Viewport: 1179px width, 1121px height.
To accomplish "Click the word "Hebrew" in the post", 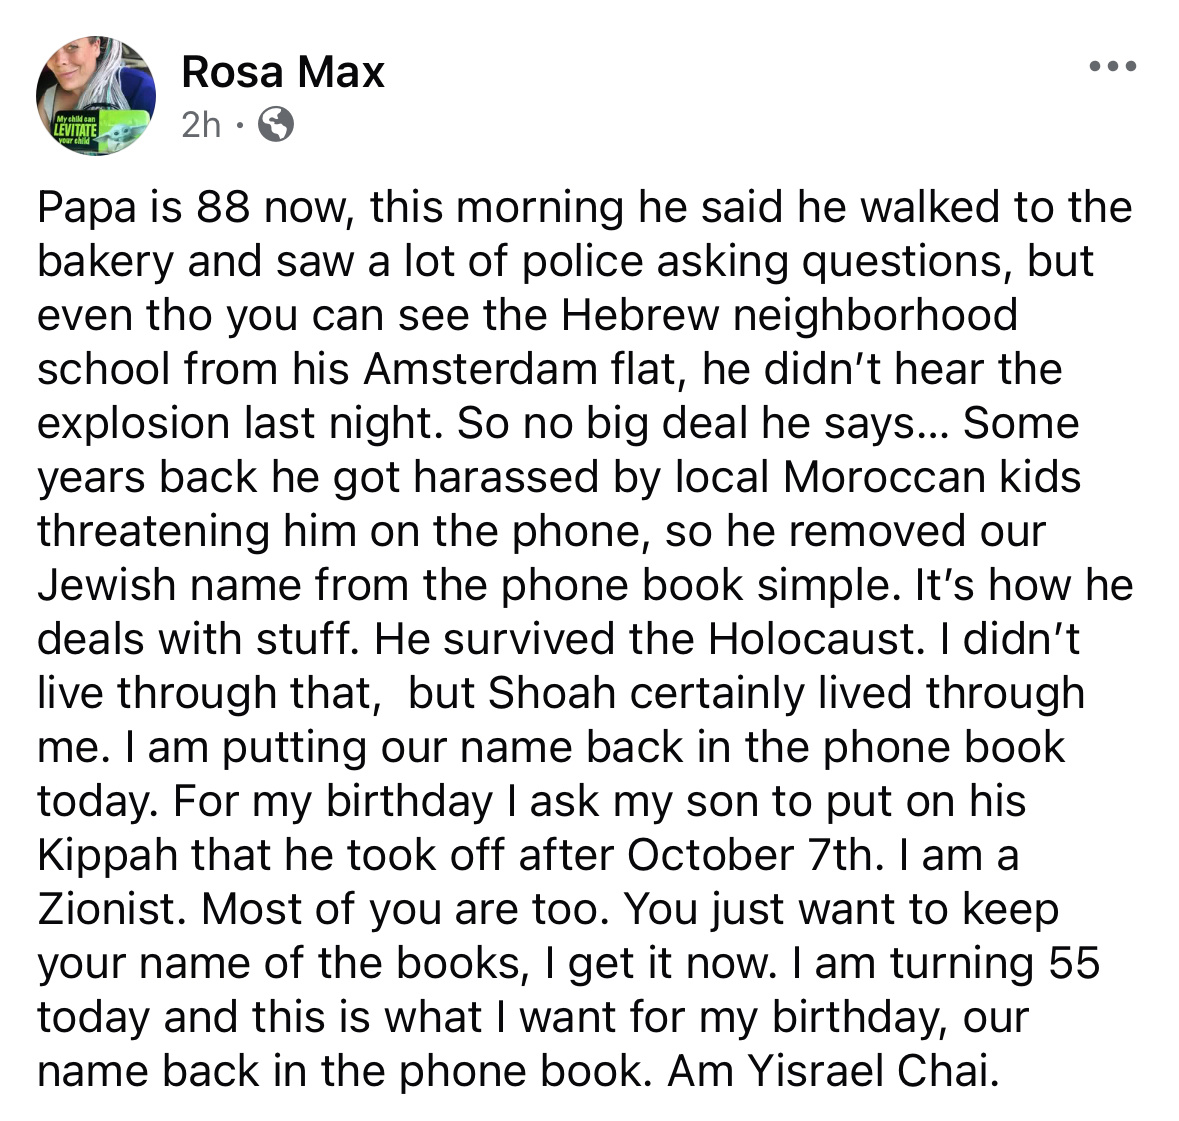I will pyautogui.click(x=639, y=315).
